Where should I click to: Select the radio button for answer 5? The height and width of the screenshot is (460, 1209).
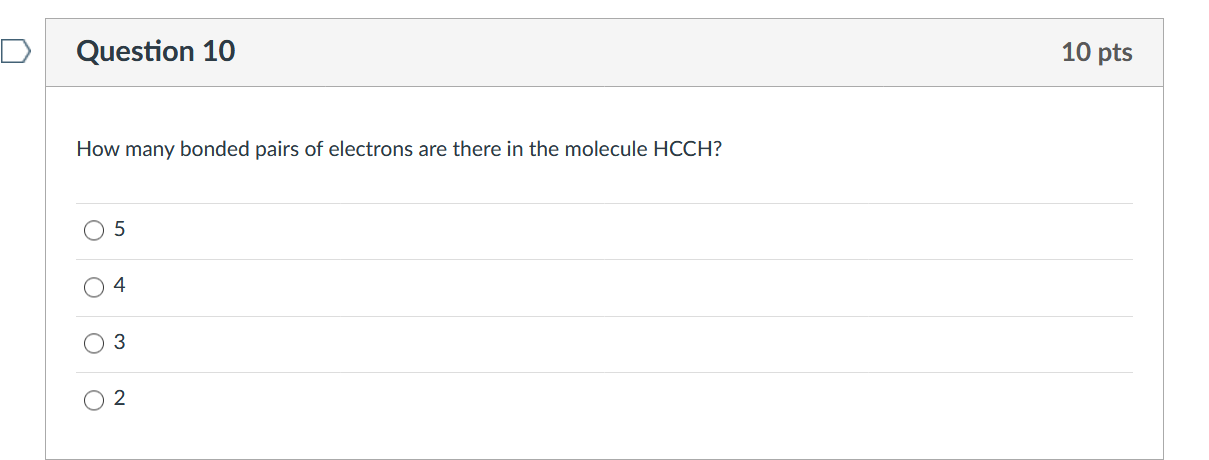click(93, 231)
